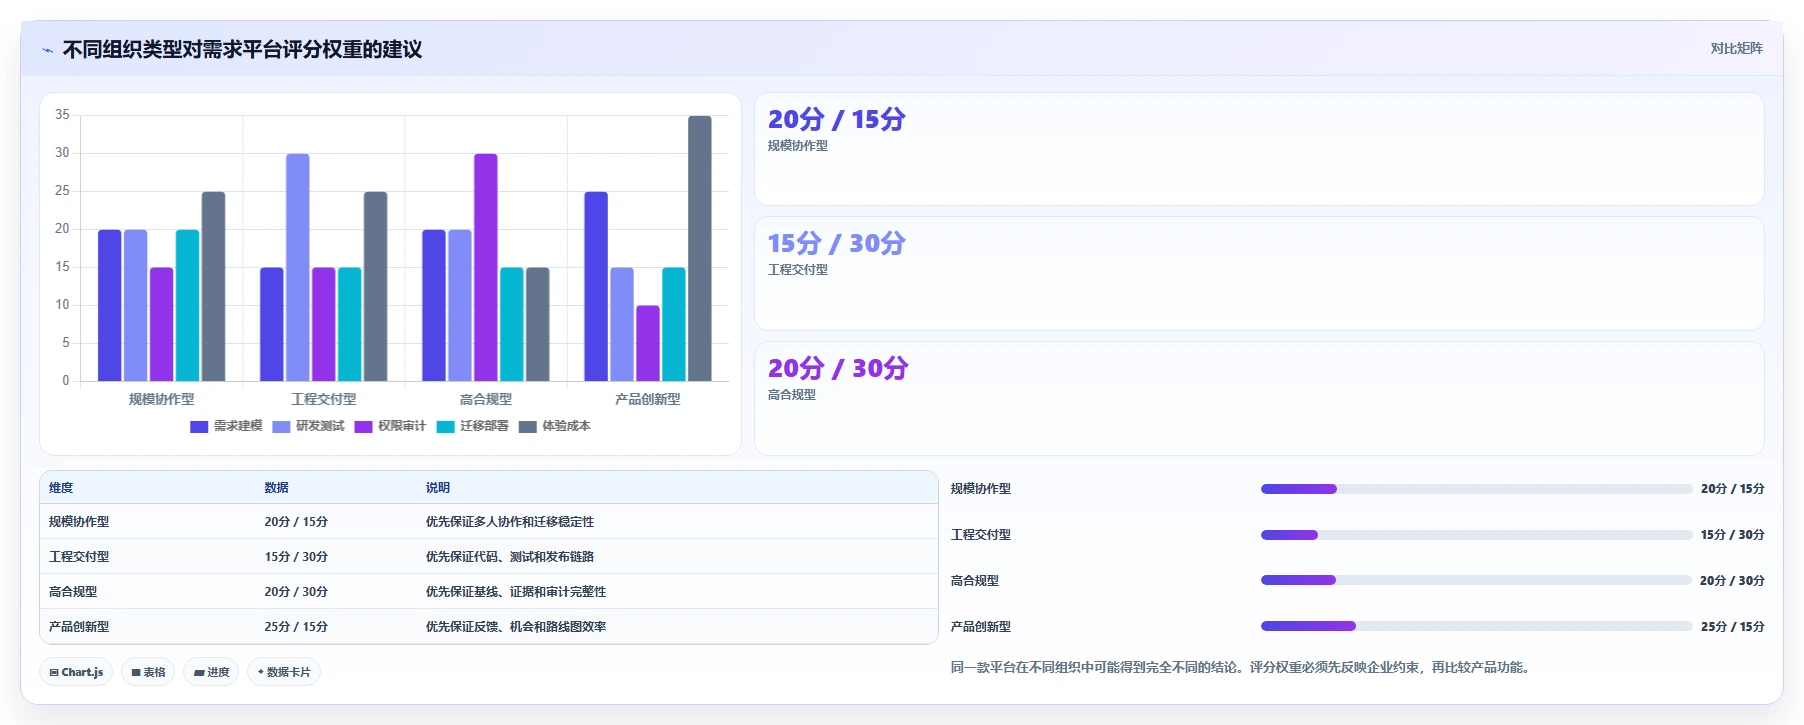Click 优先保证基线、证据和审计完整性 description
Screen dimensions: 1804x725
pos(516,592)
